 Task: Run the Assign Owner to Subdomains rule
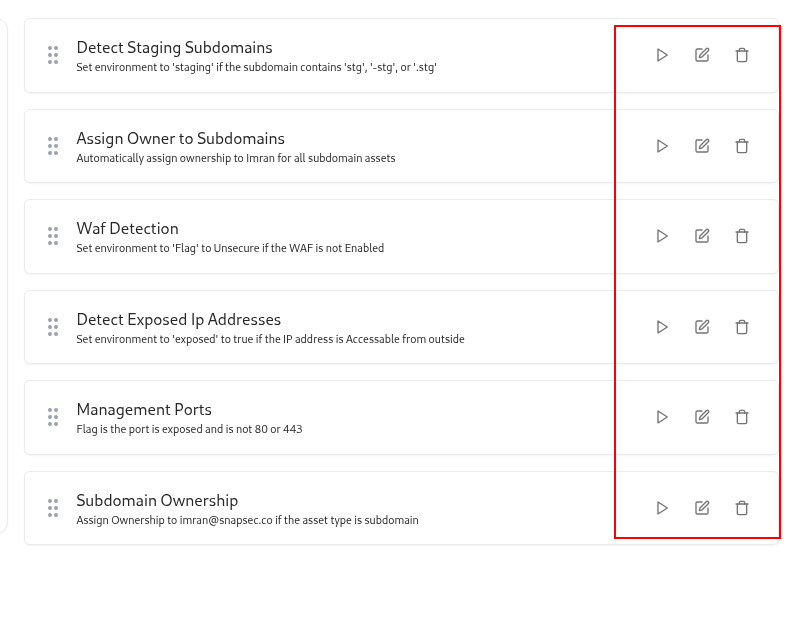click(x=661, y=146)
